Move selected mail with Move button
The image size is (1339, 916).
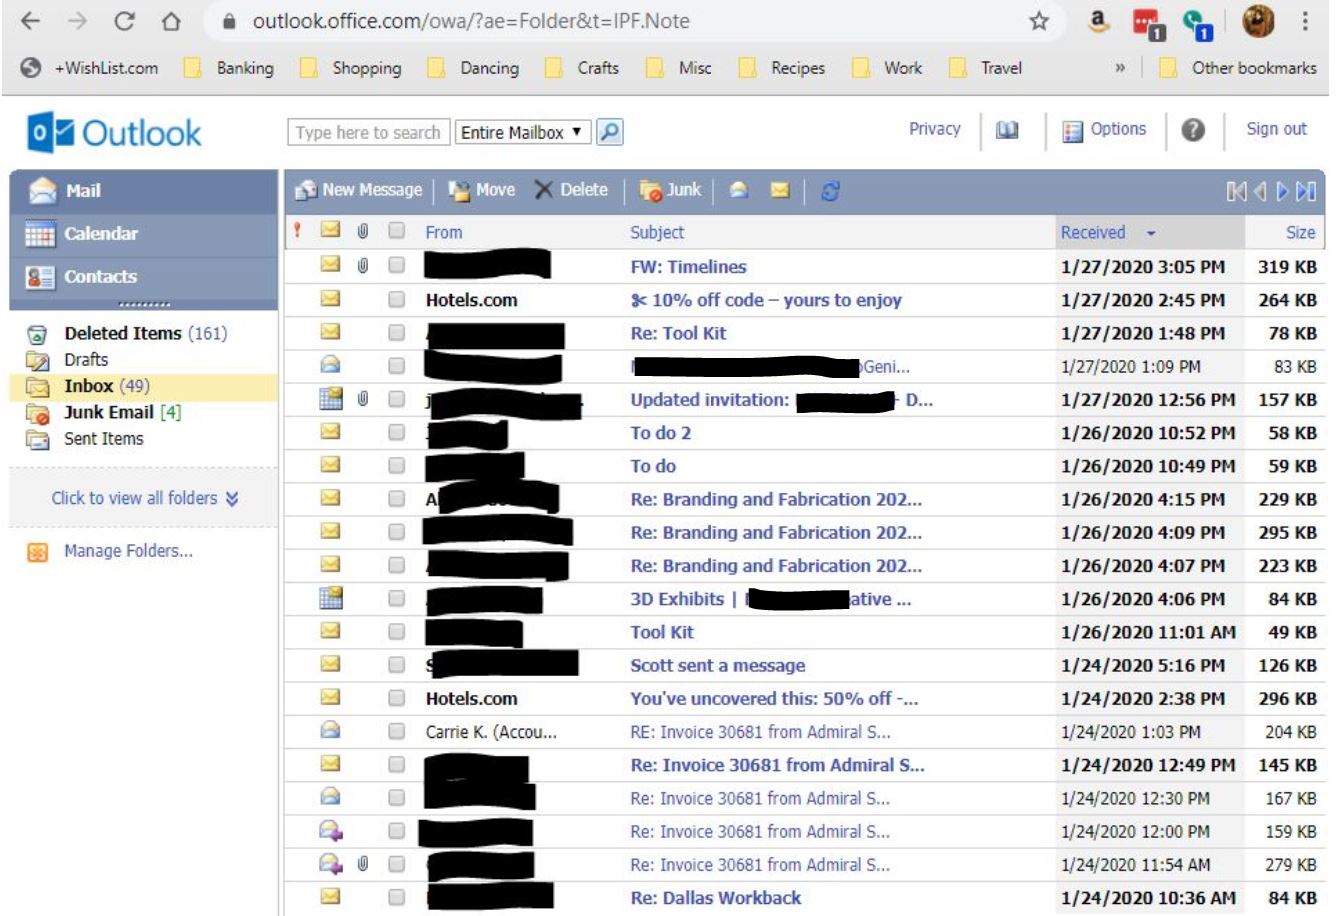click(x=481, y=190)
